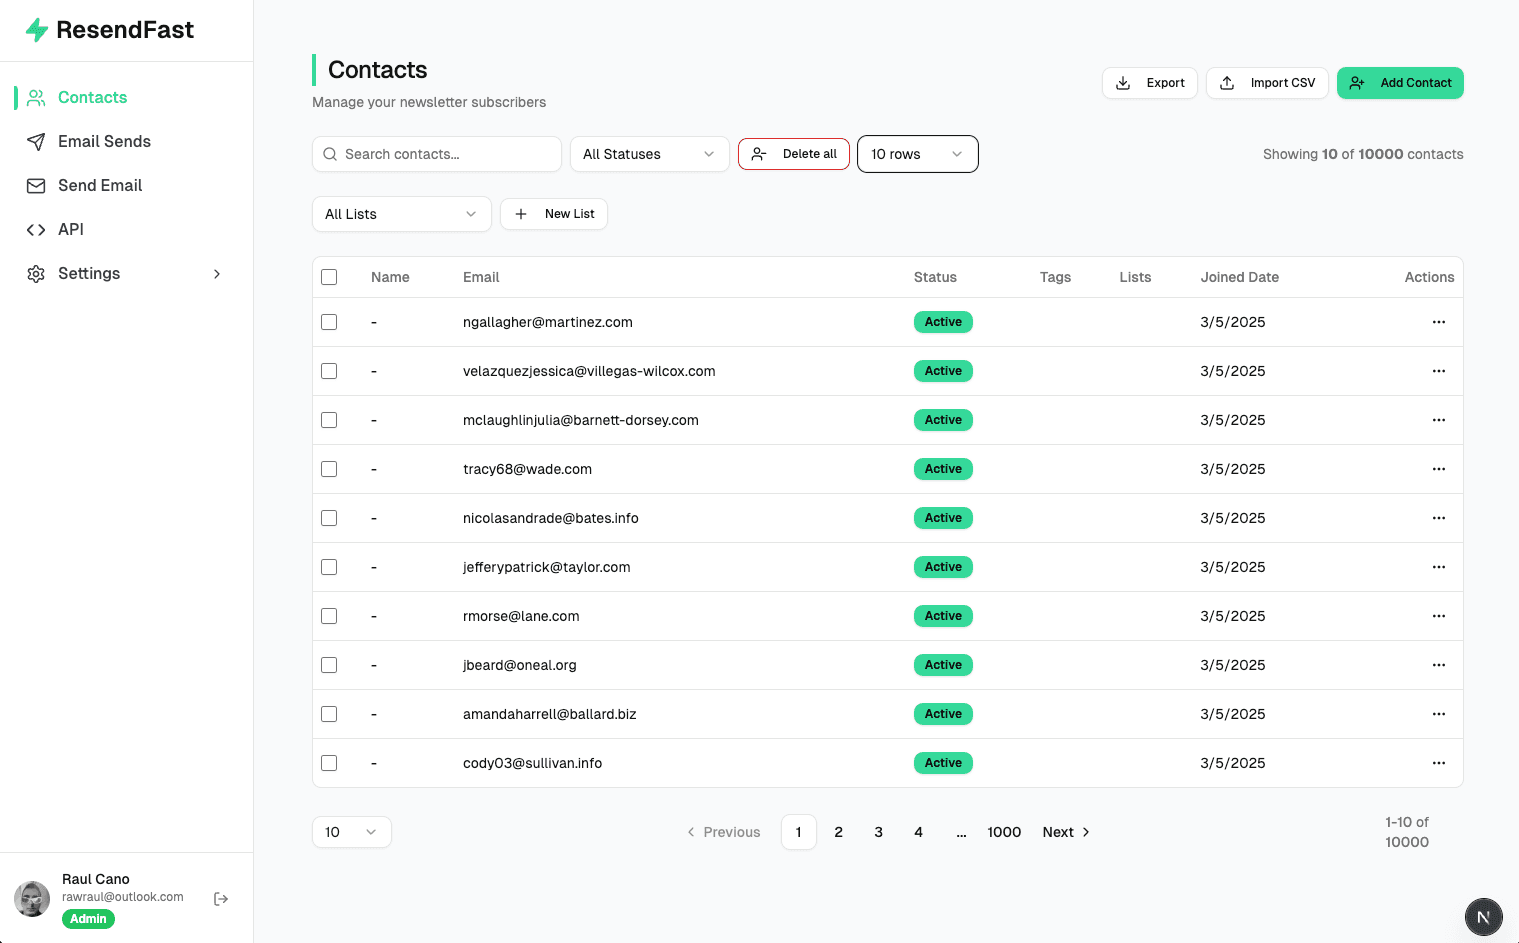
Task: Click the search magnifier in contacts search
Action: coord(330,154)
